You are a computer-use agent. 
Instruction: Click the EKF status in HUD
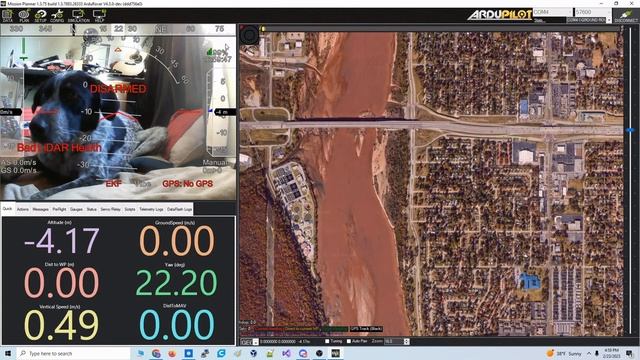click(x=113, y=184)
